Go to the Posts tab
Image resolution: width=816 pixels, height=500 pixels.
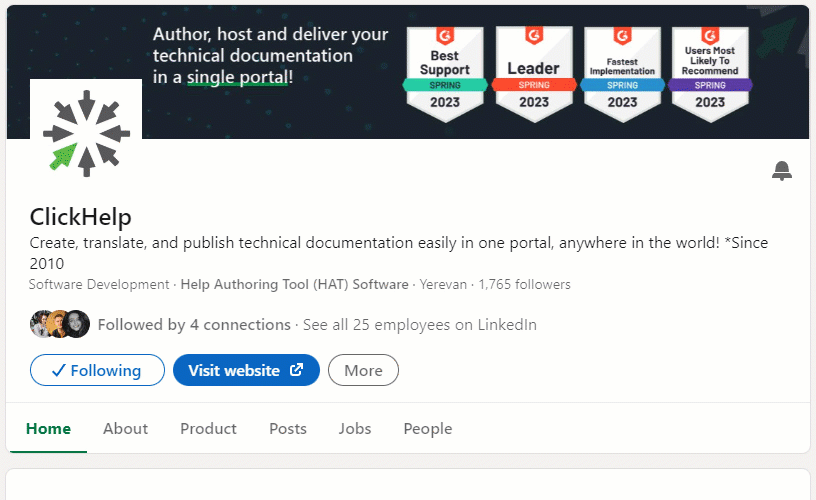tap(288, 429)
